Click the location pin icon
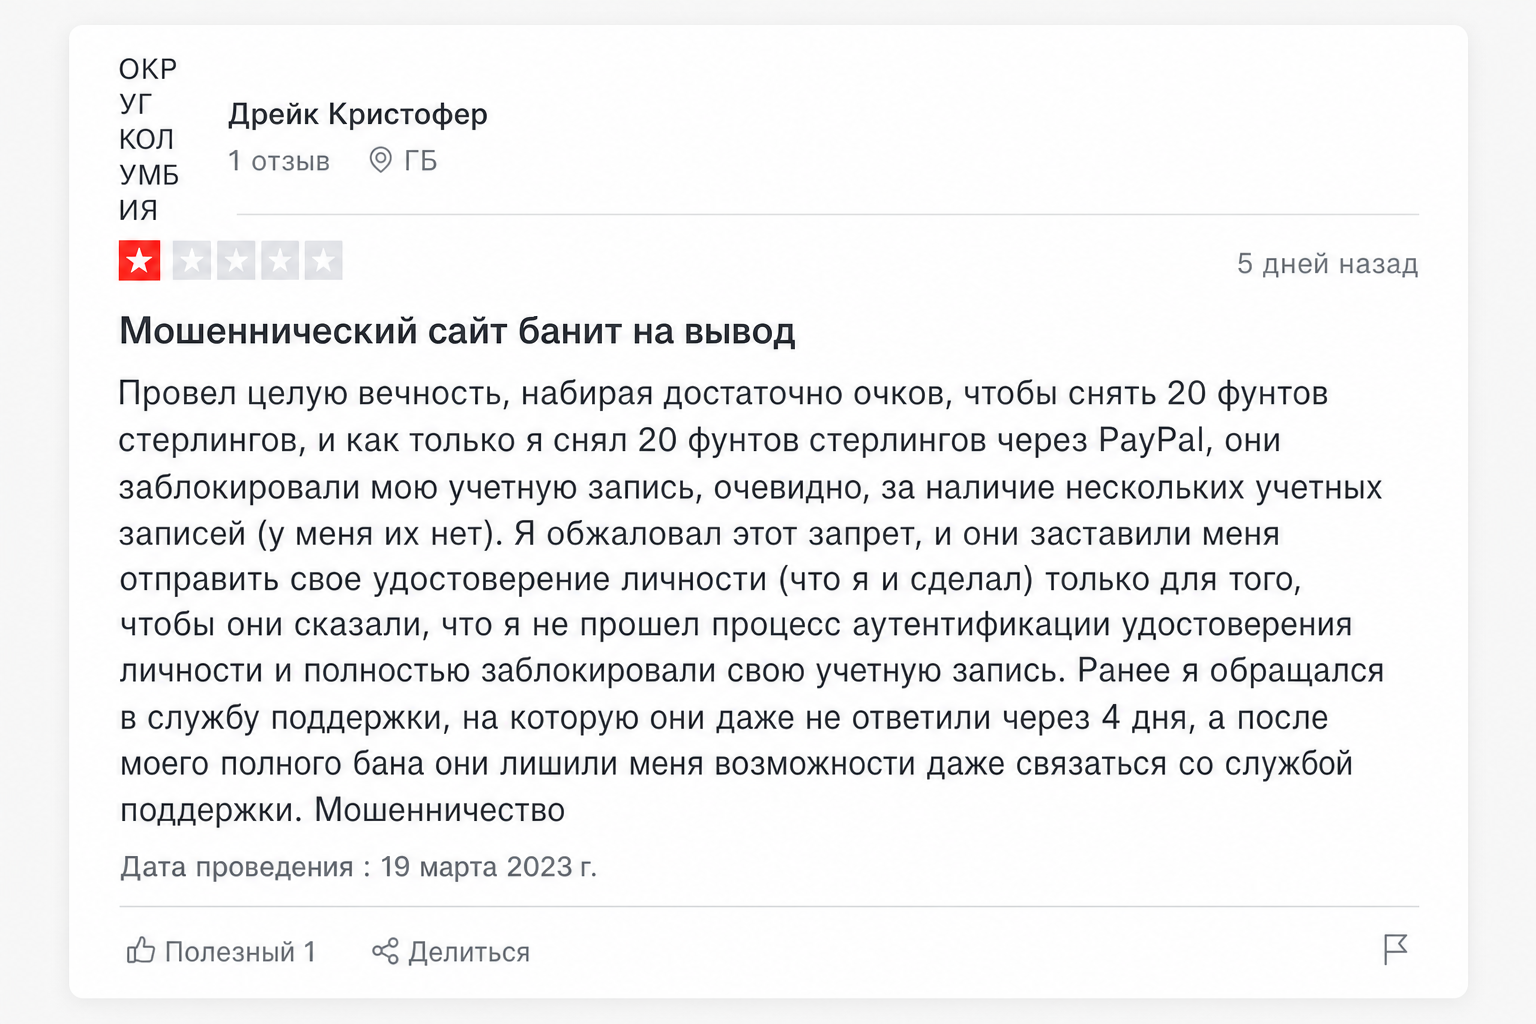The width and height of the screenshot is (1536, 1024). point(380,160)
